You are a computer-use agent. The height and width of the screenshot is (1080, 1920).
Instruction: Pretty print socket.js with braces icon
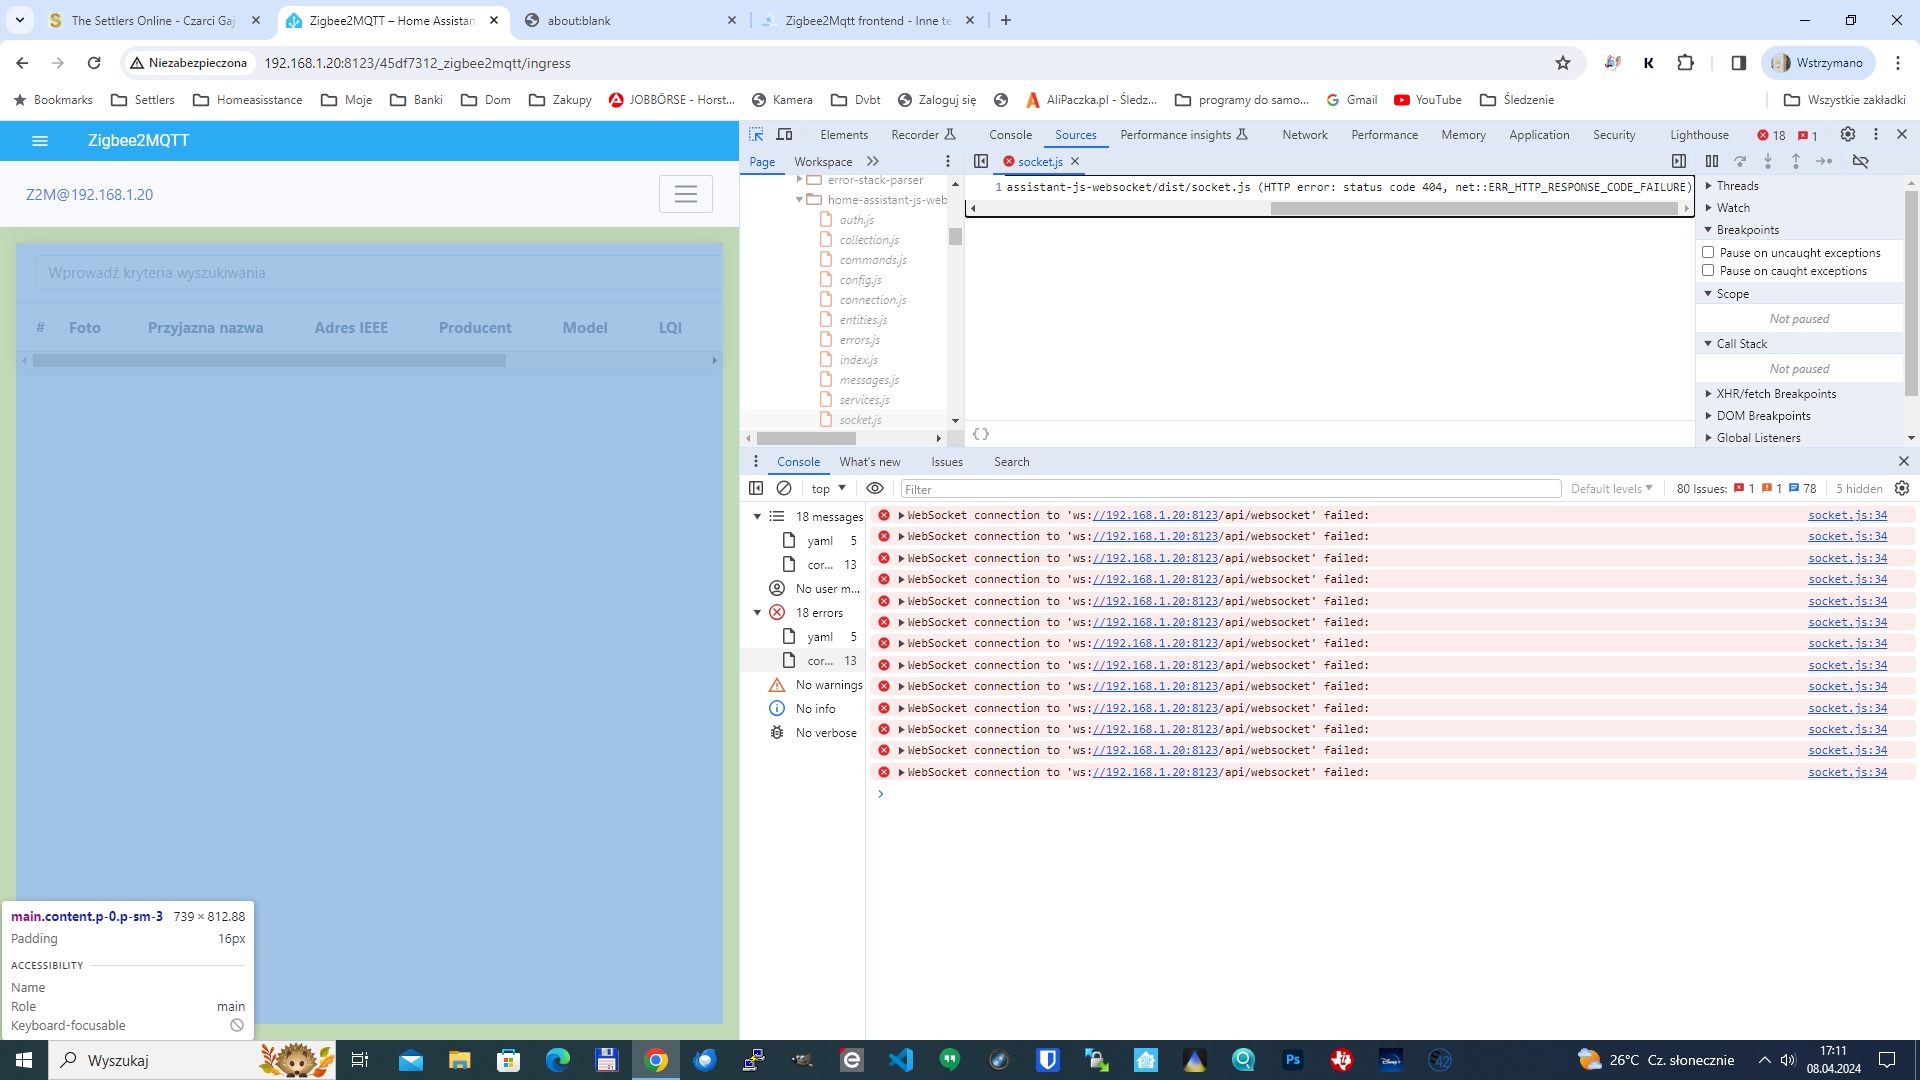pos(981,434)
